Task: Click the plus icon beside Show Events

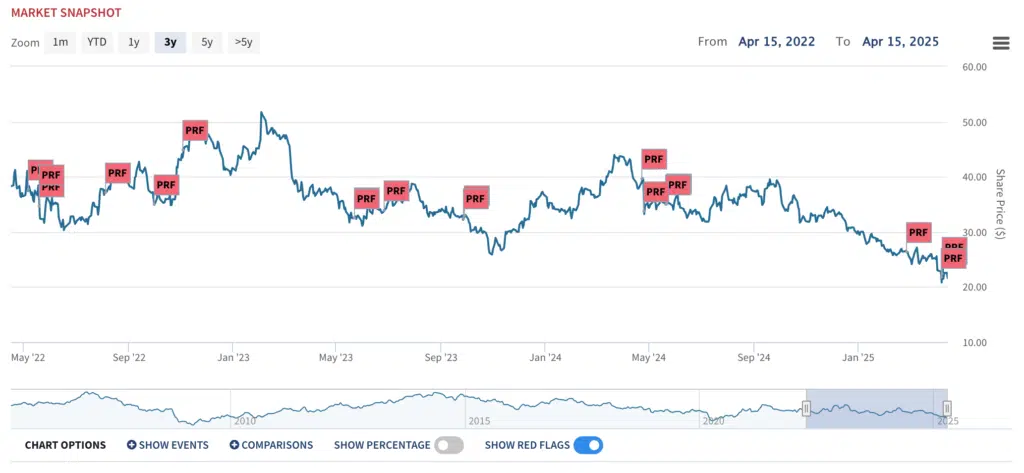Action: pyautogui.click(x=131, y=446)
